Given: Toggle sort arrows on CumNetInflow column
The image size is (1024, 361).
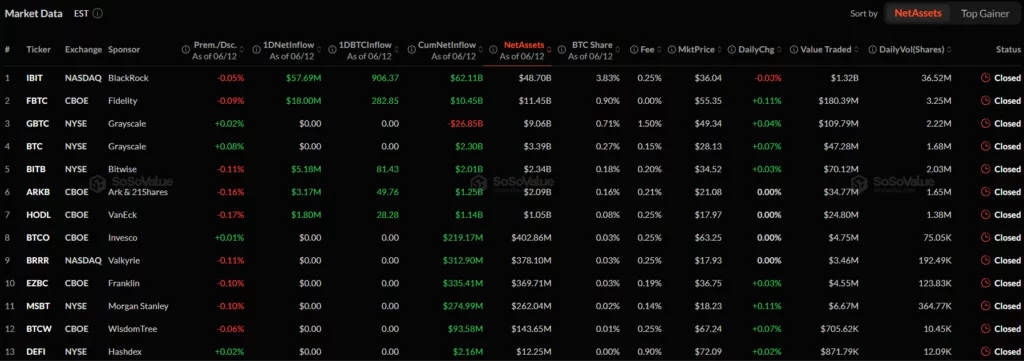Looking at the screenshot, I should pos(480,50).
